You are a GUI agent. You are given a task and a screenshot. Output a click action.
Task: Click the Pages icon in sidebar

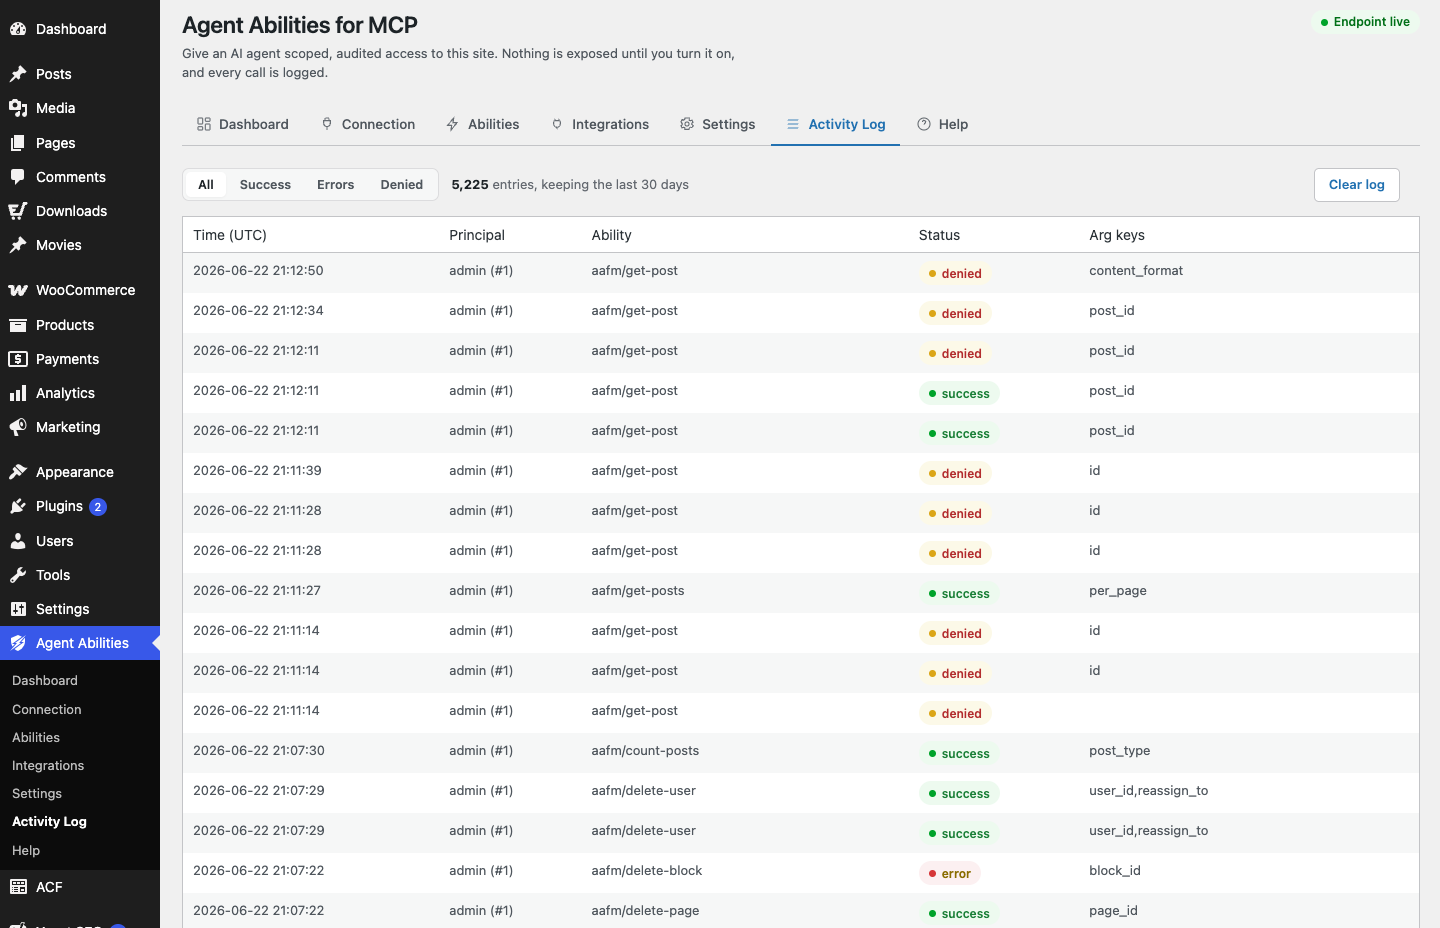coord(18,143)
